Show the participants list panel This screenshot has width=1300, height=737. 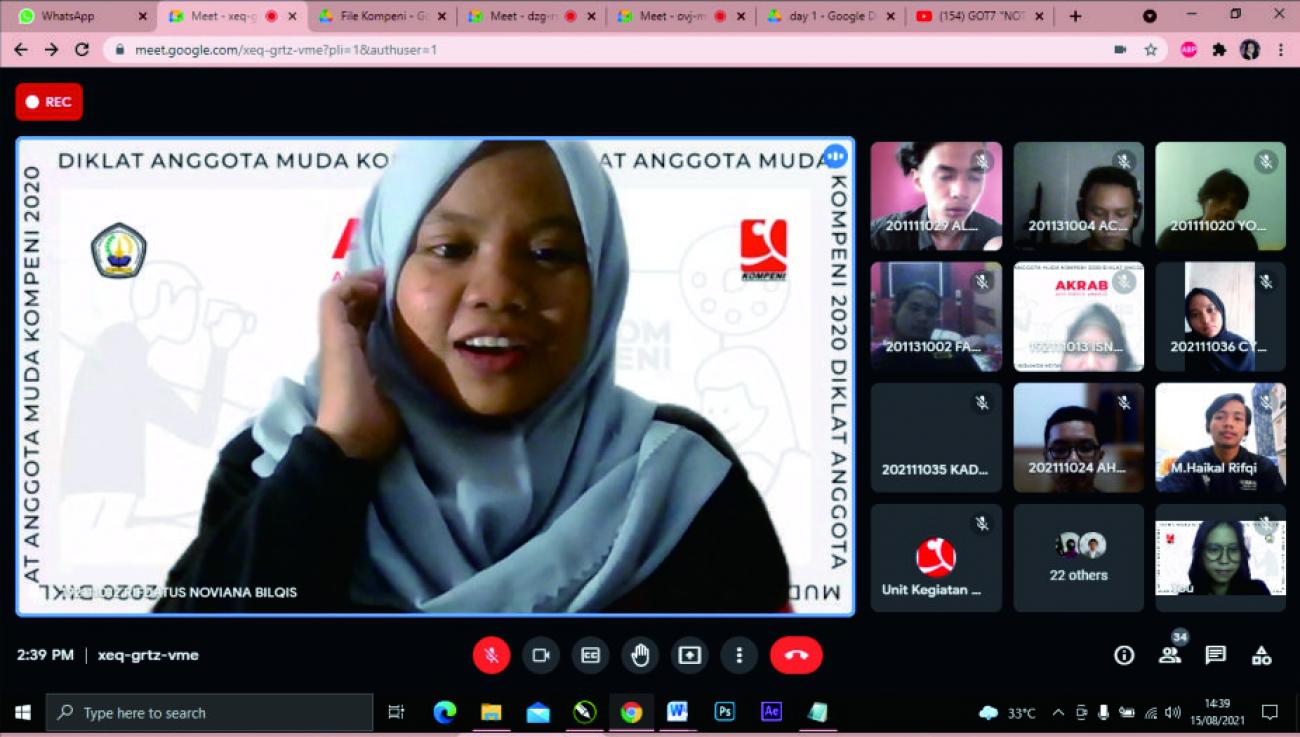point(1169,655)
